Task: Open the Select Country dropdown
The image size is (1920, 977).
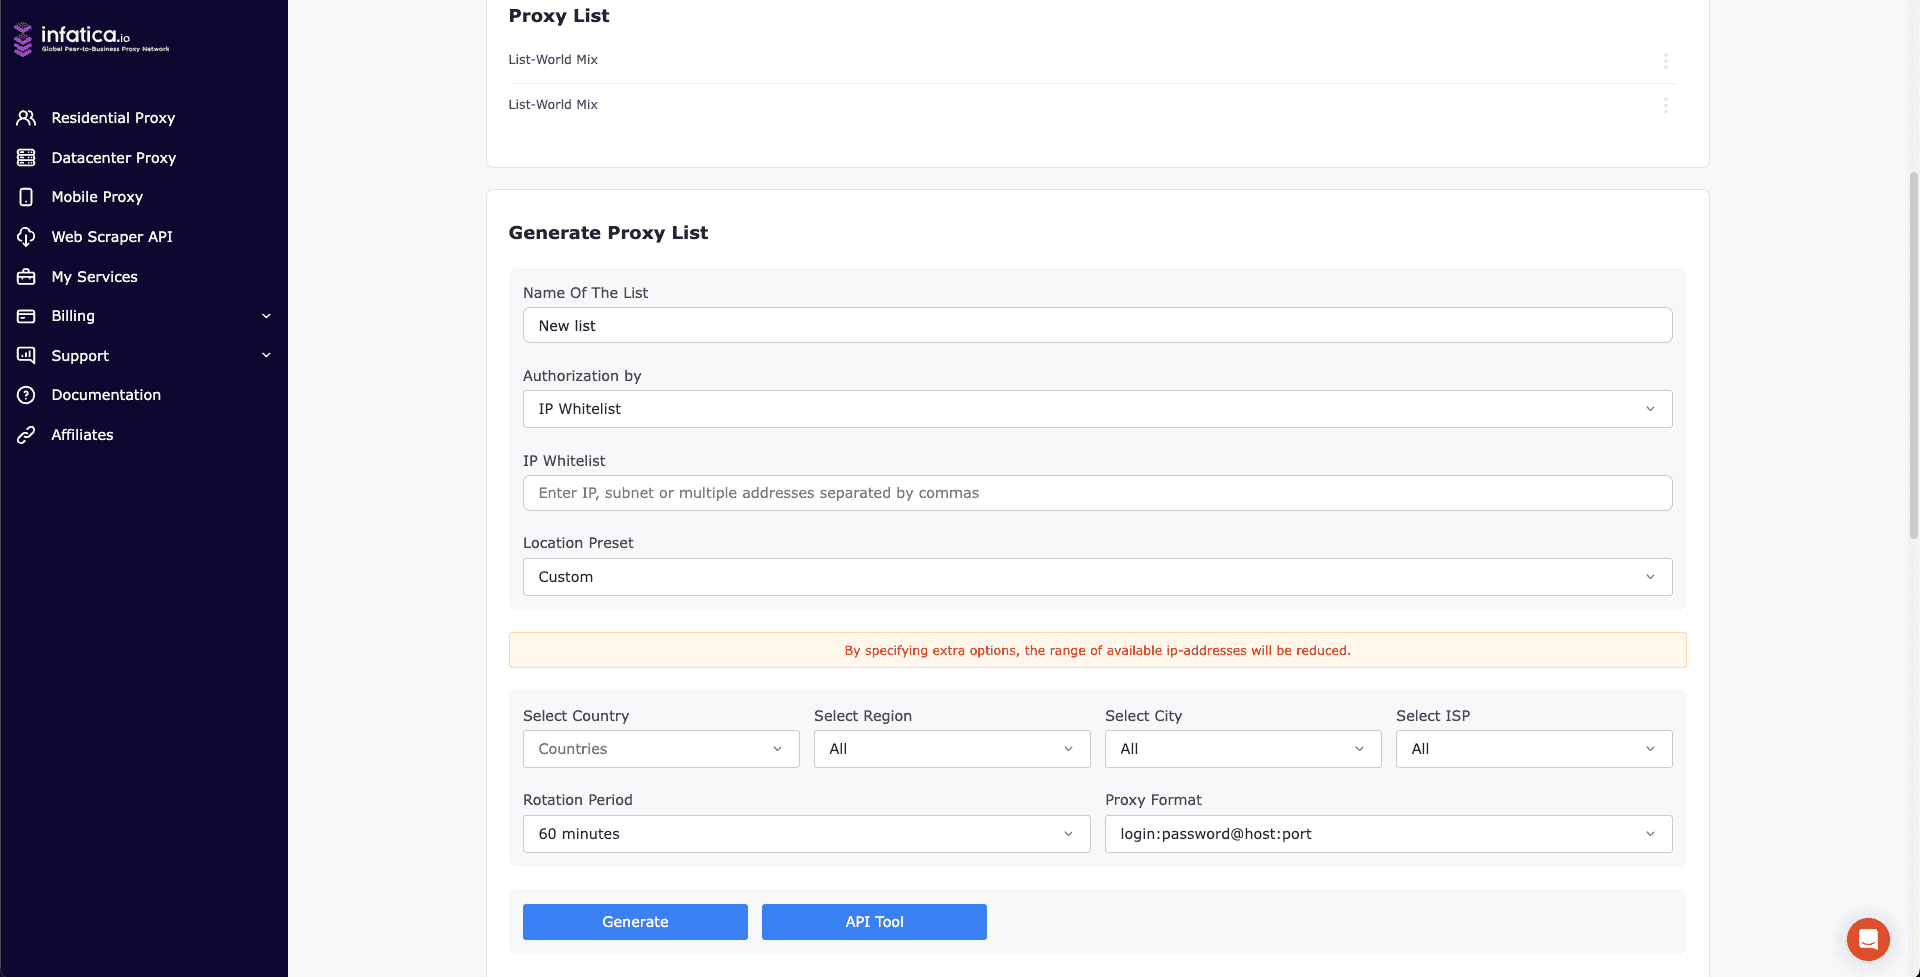Action: pyautogui.click(x=661, y=749)
